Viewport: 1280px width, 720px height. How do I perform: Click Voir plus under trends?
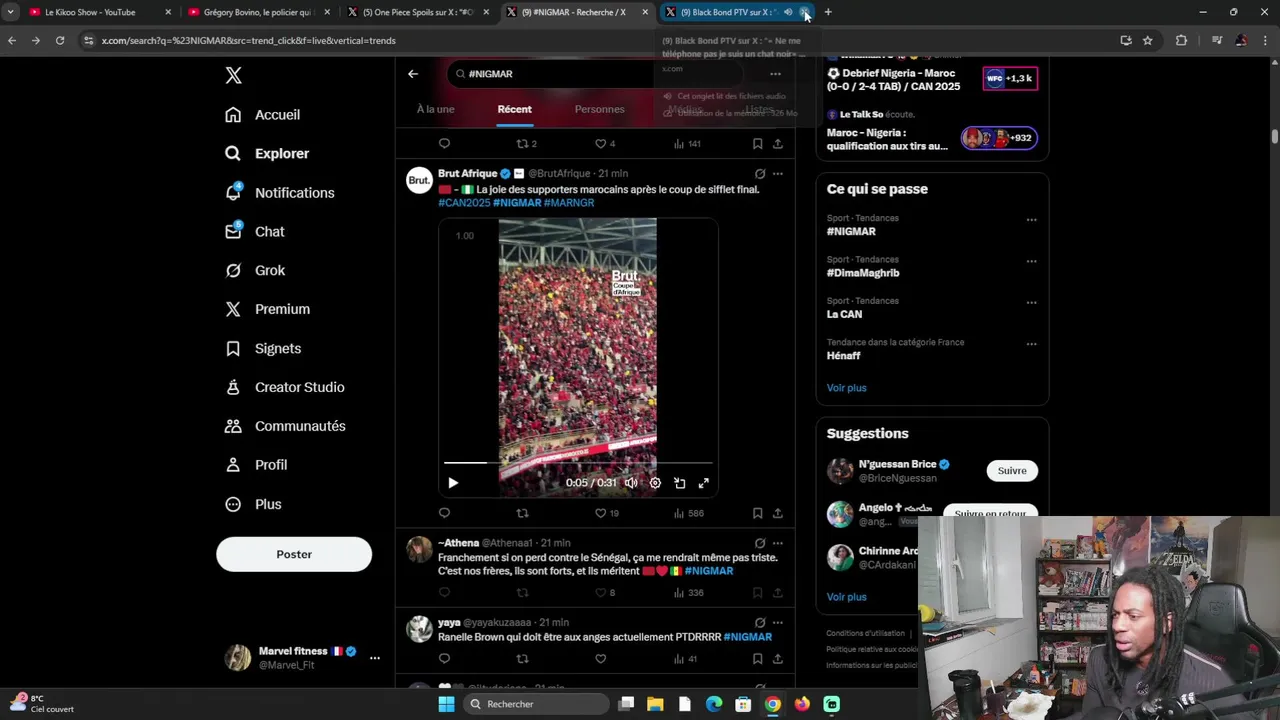click(847, 388)
